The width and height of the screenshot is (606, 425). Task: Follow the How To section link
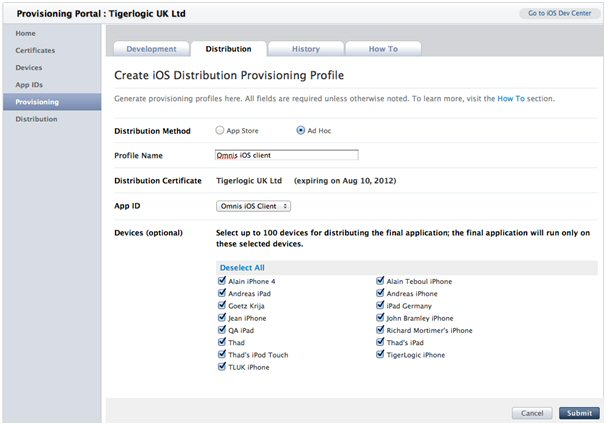(x=511, y=99)
